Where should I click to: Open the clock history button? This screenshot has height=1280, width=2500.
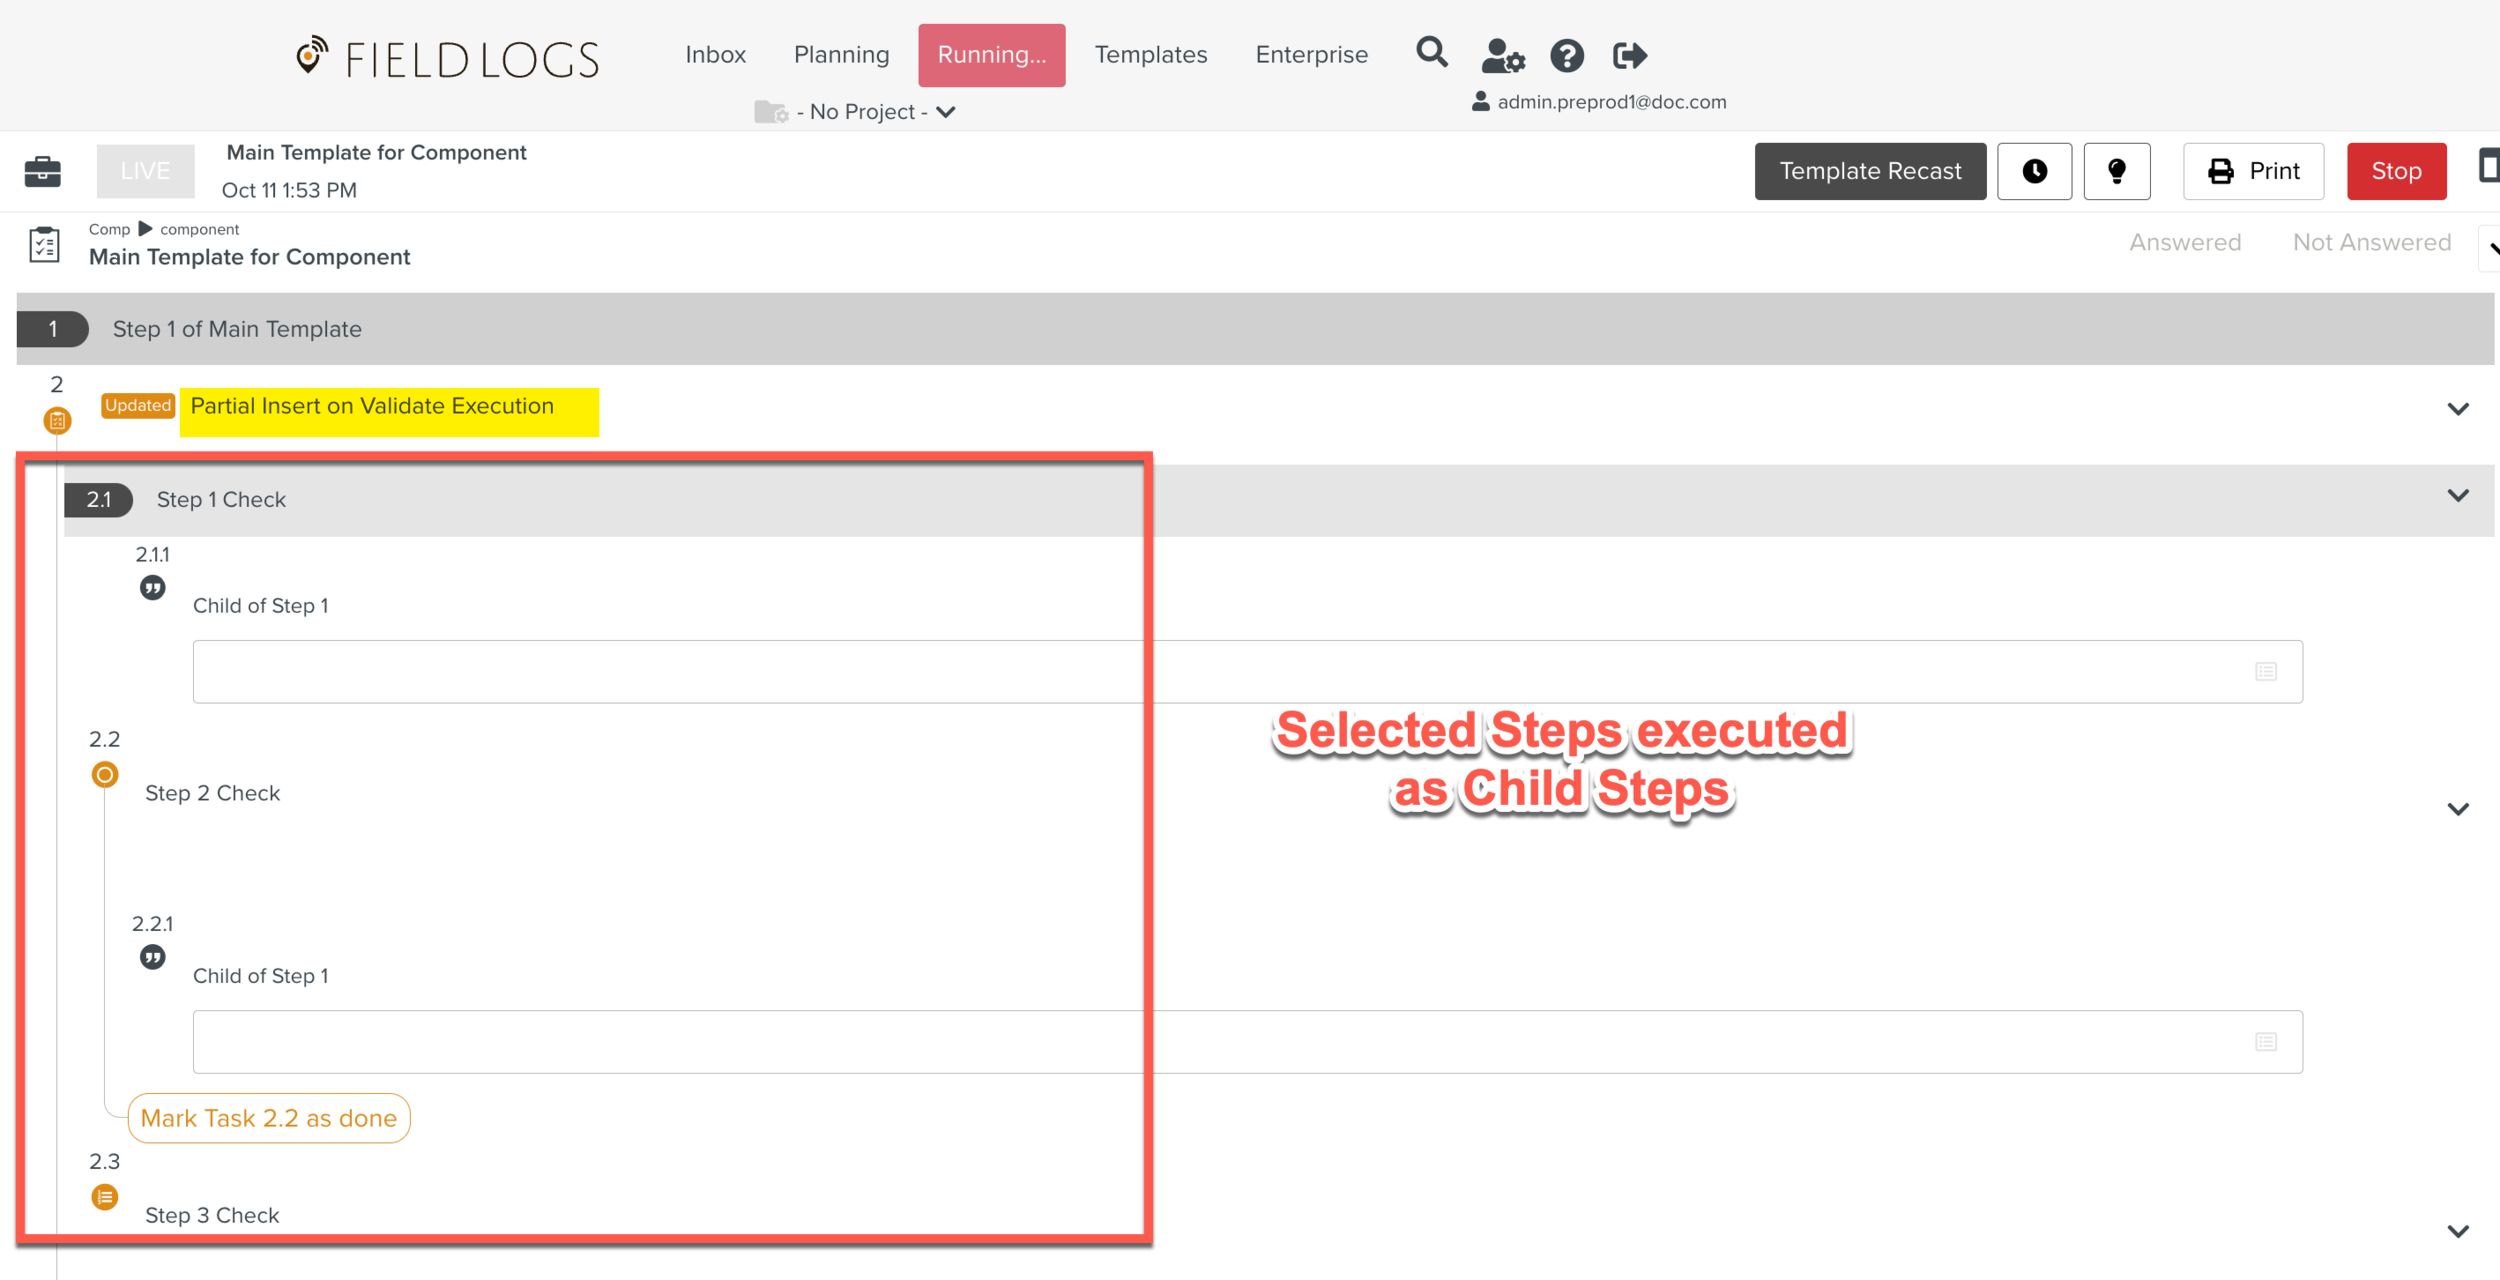pos(2033,171)
